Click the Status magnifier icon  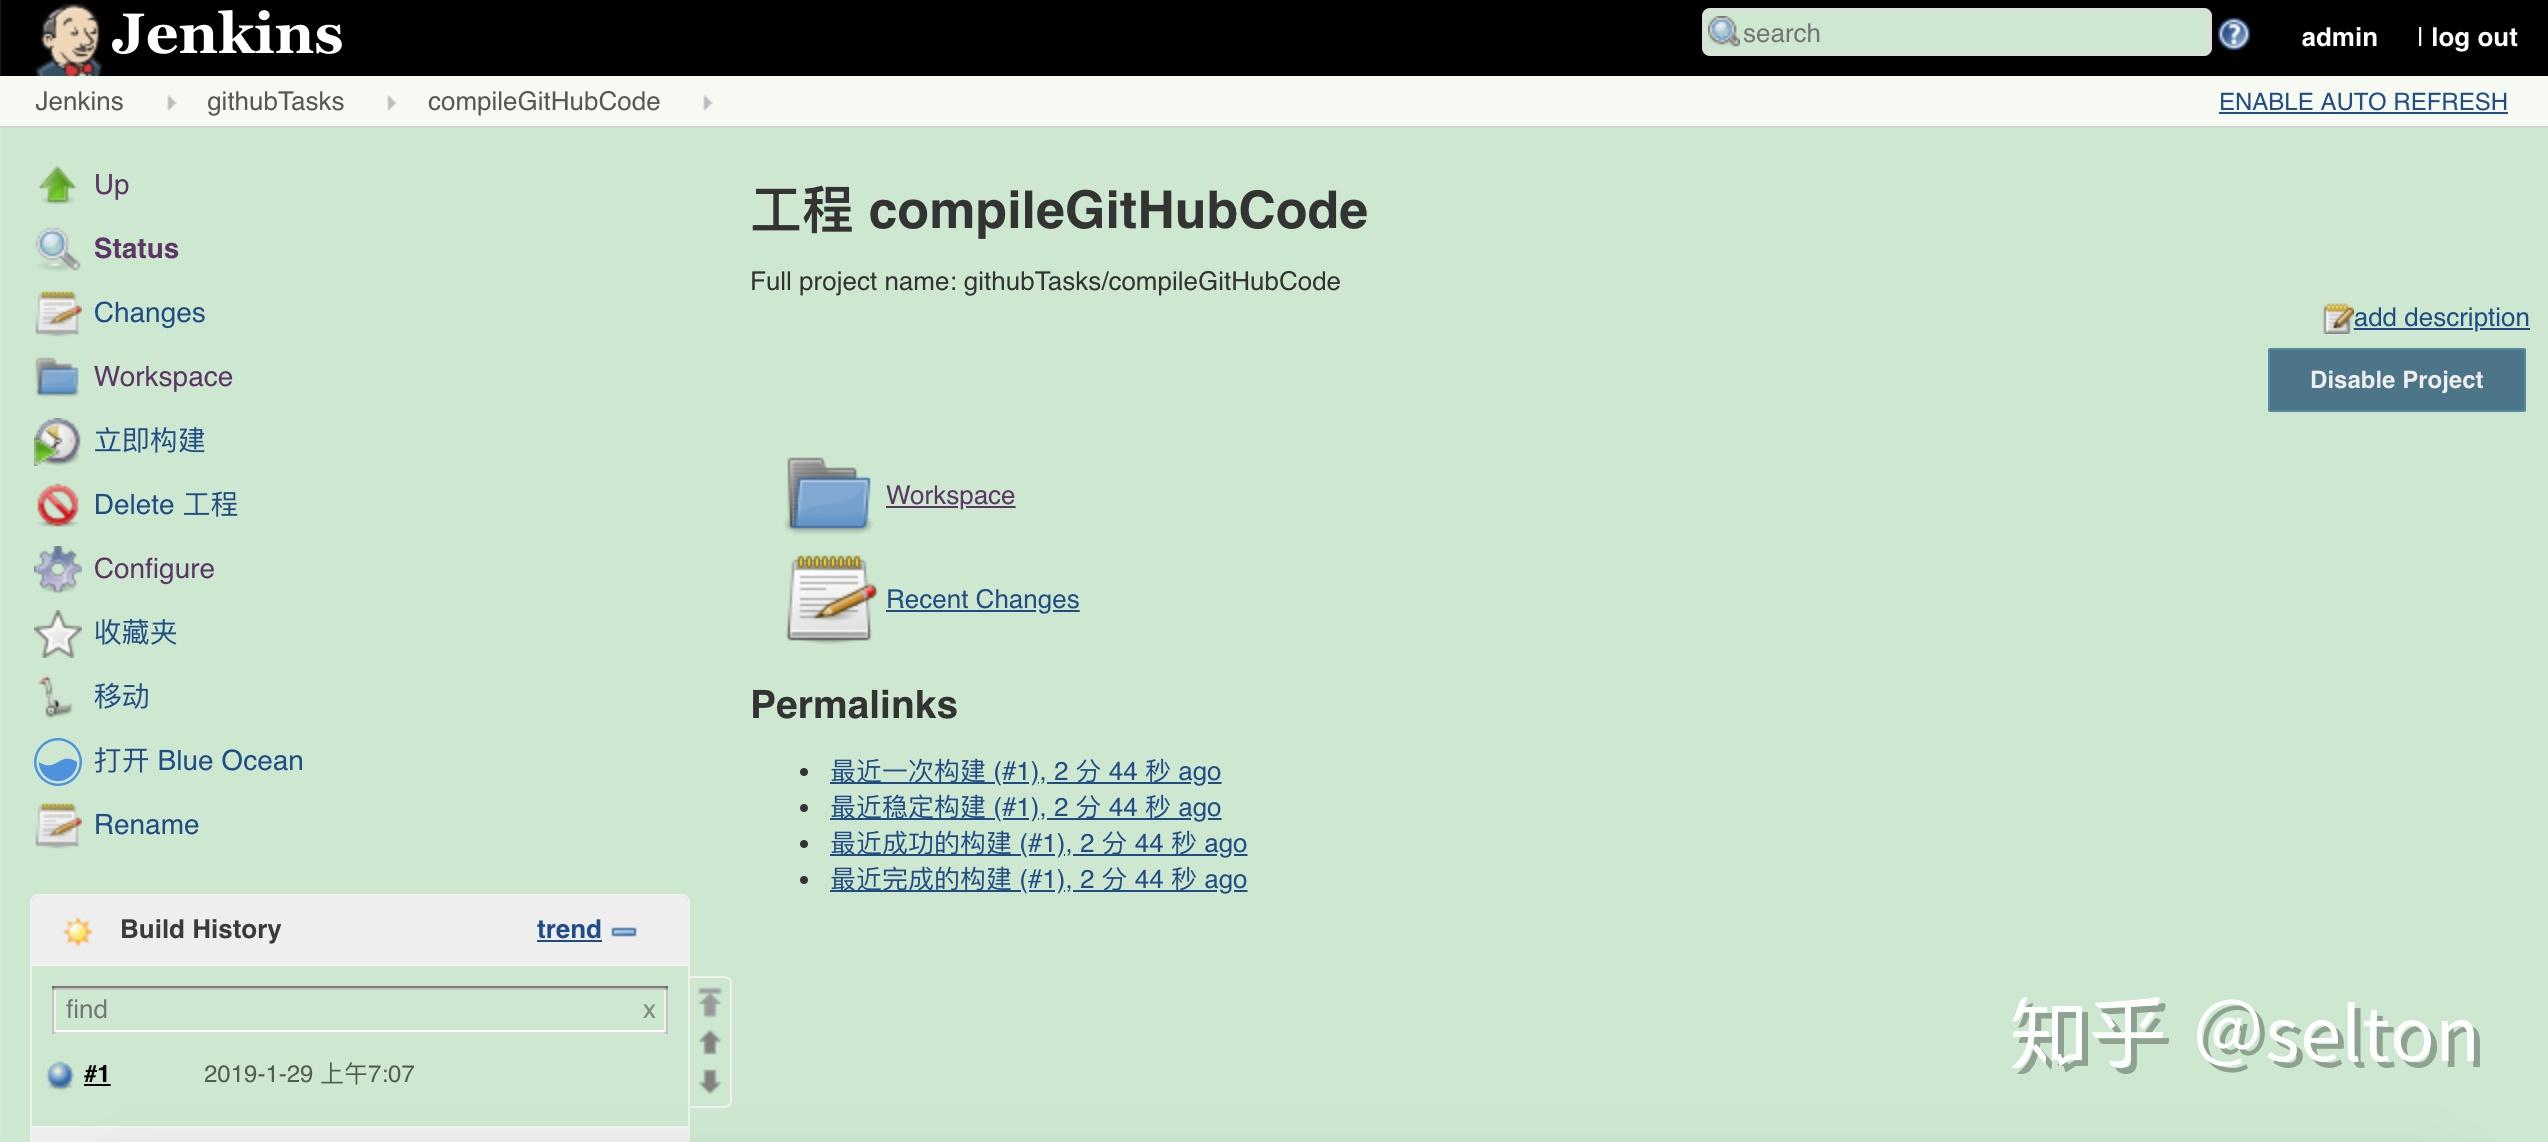click(x=57, y=248)
